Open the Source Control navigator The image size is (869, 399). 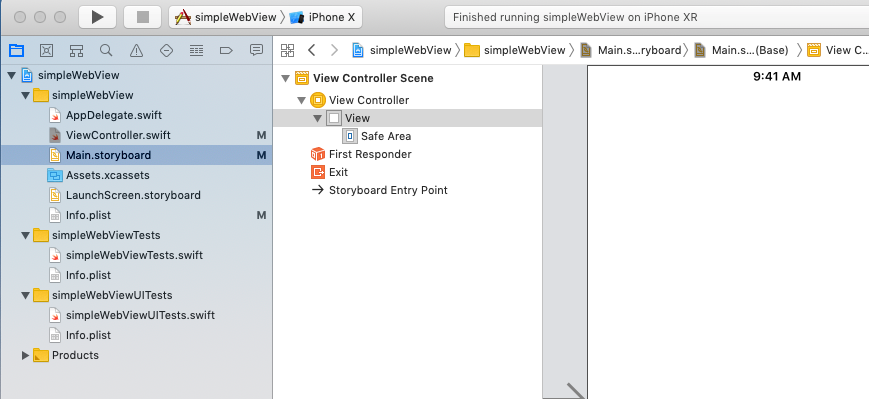click(x=47, y=51)
